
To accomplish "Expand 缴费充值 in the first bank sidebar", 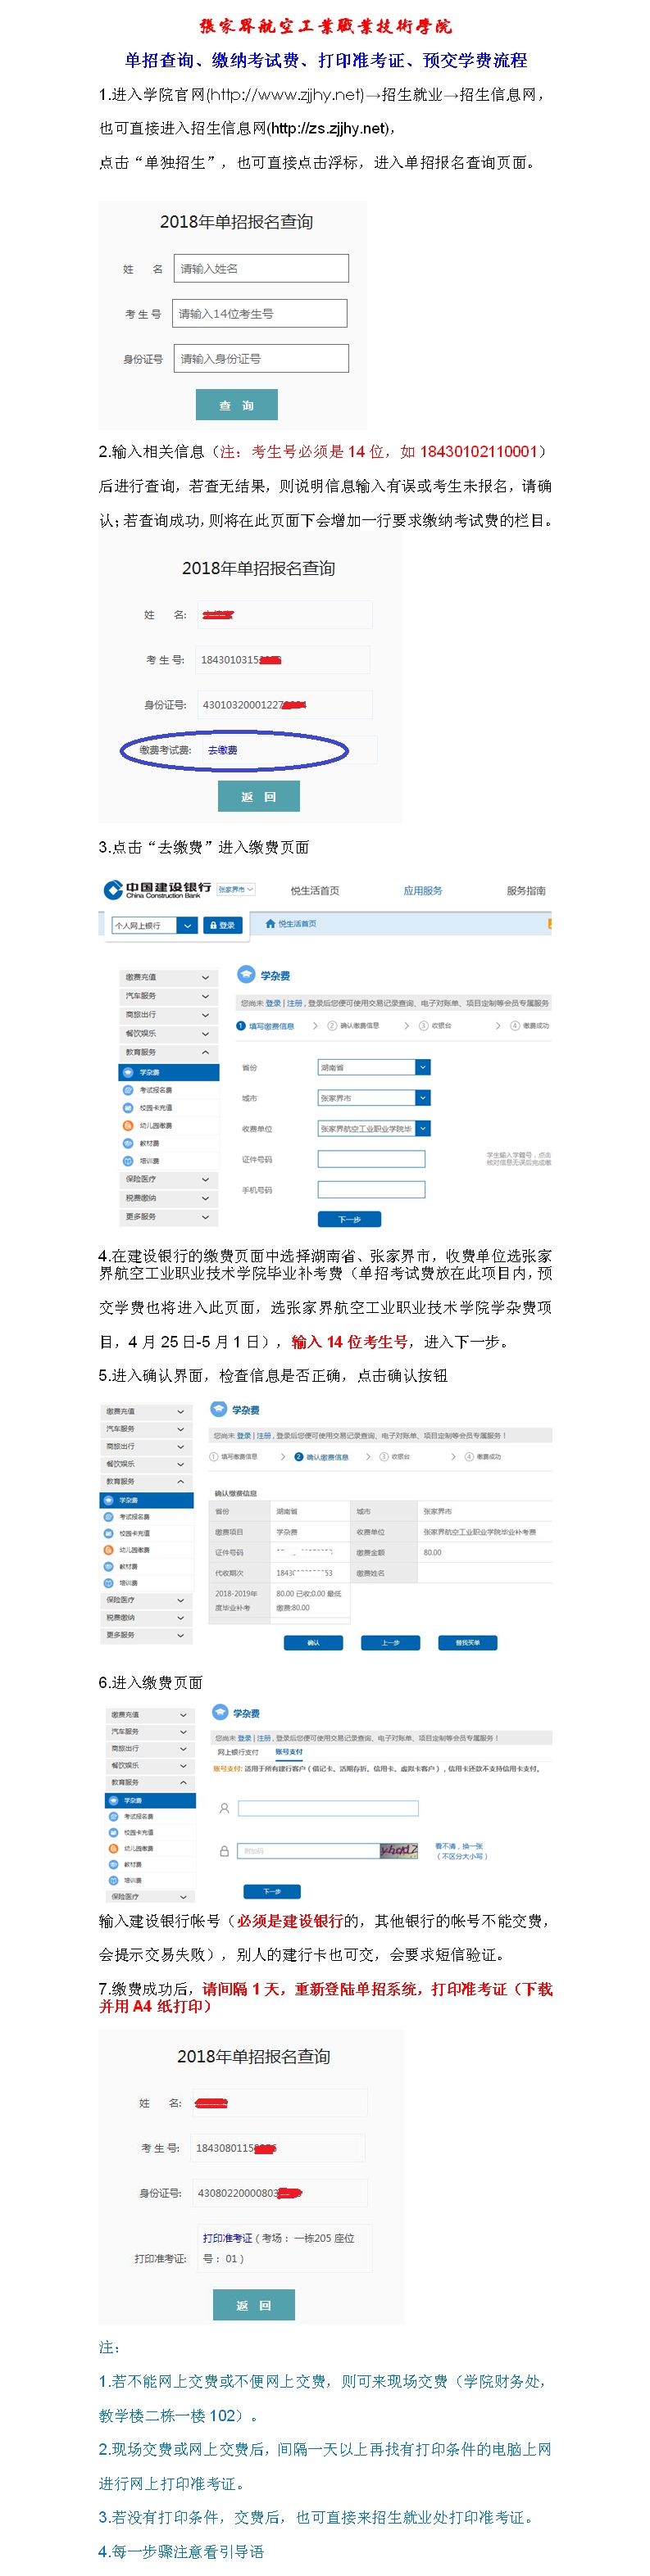I will point(205,977).
